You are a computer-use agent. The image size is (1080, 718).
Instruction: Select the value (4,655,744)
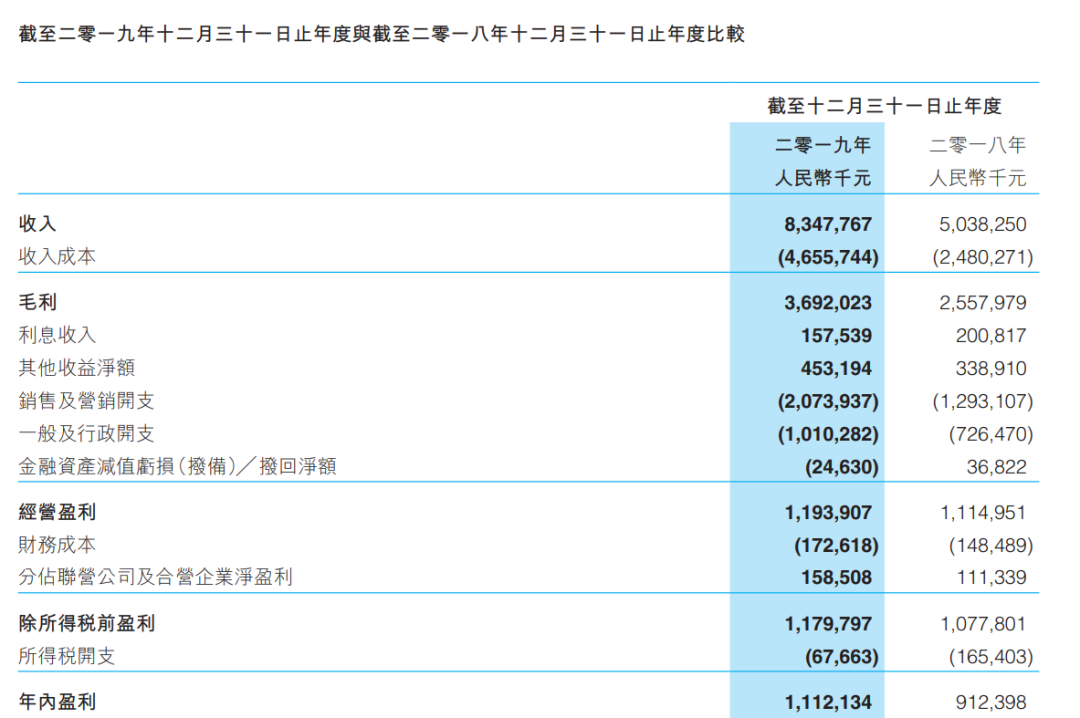tap(828, 257)
